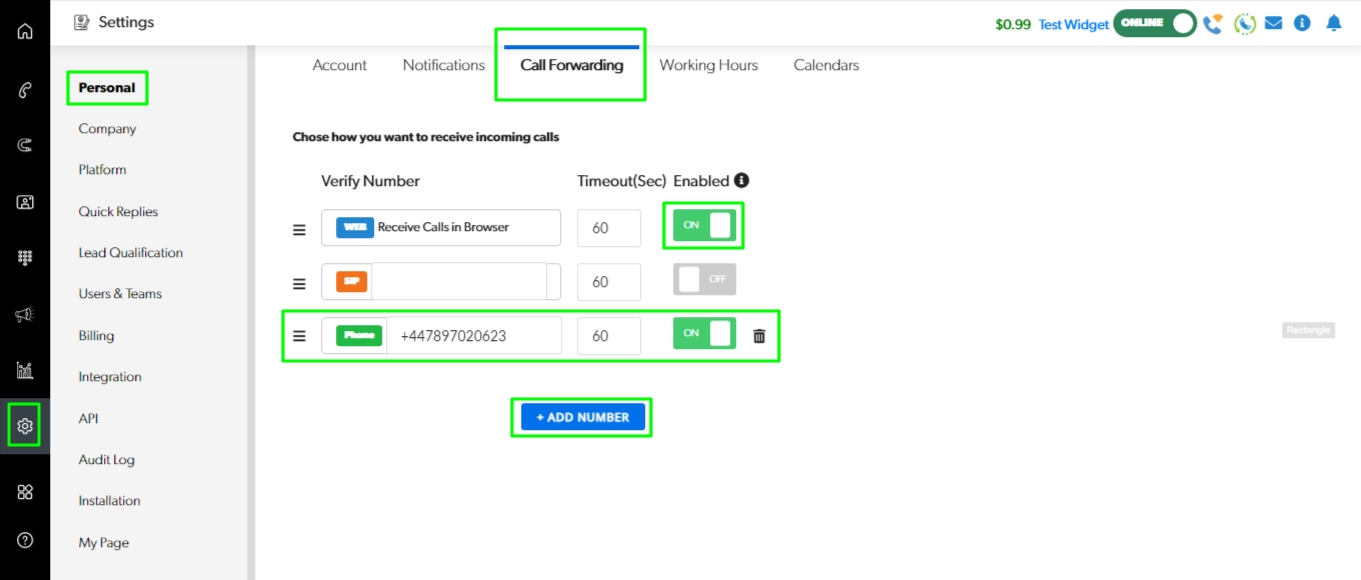This screenshot has height=580, width=1361.
Task: Open the Test Widget link
Action: click(1073, 24)
